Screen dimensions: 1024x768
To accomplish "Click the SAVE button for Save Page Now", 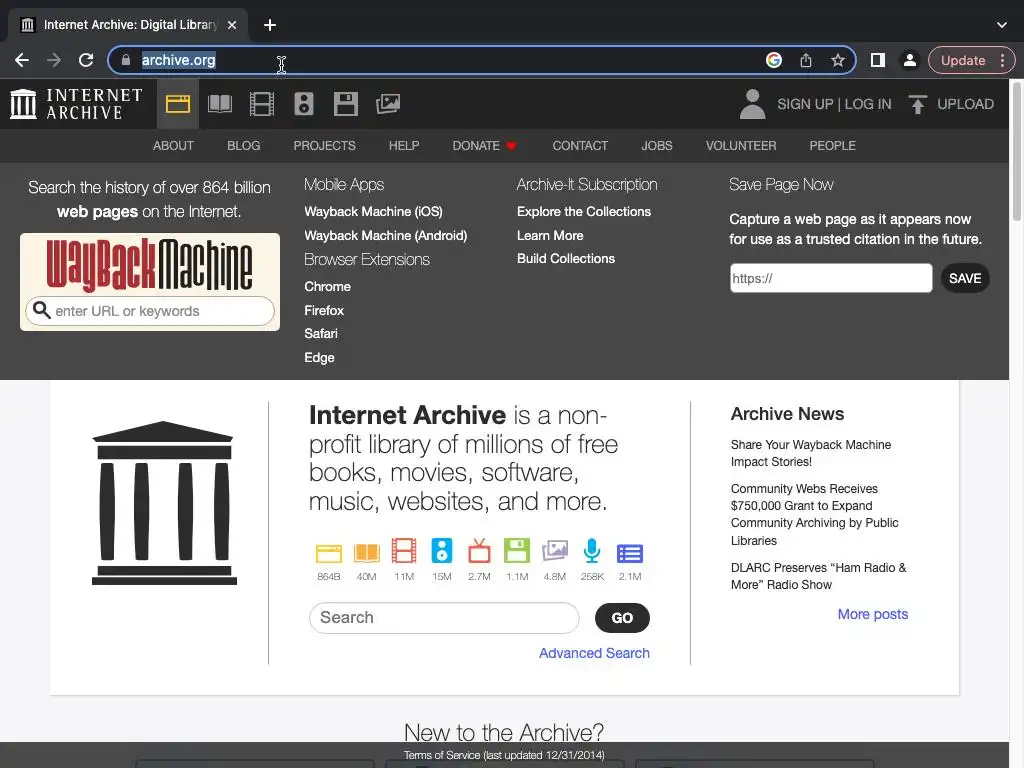I will click(x=965, y=278).
